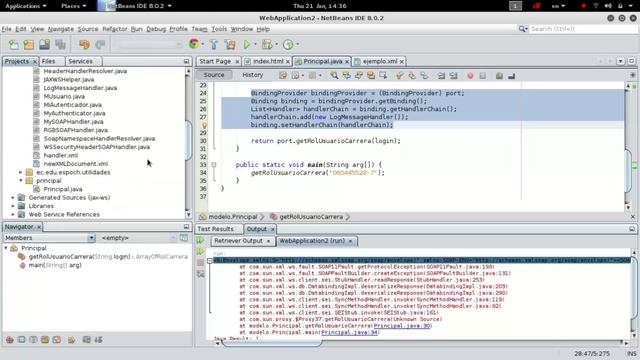The image size is (640, 360).
Task: Follow the Principal.java:34 stack trace link
Action: click(x=349, y=332)
